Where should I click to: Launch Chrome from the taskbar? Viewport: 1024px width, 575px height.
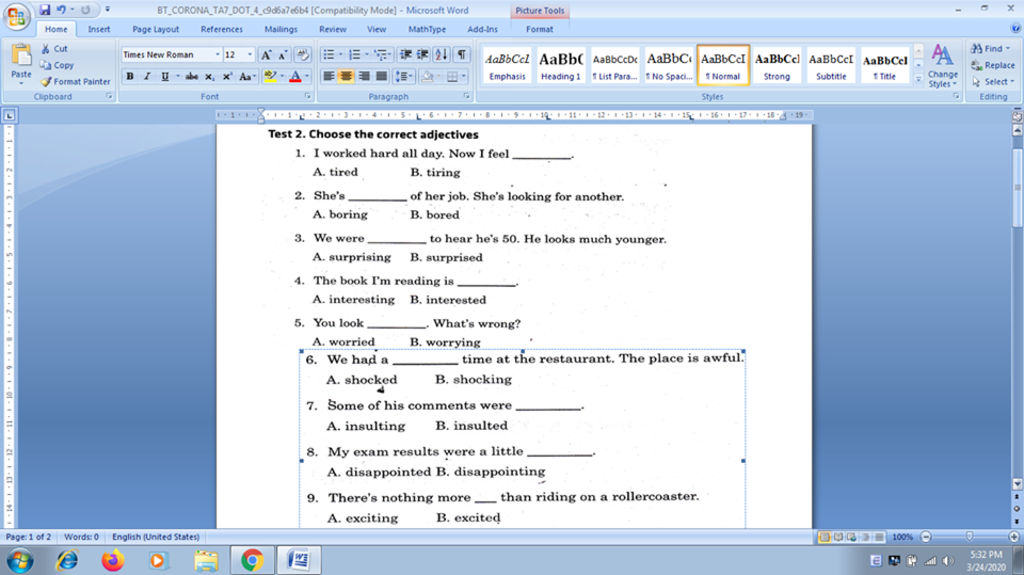coord(252,560)
